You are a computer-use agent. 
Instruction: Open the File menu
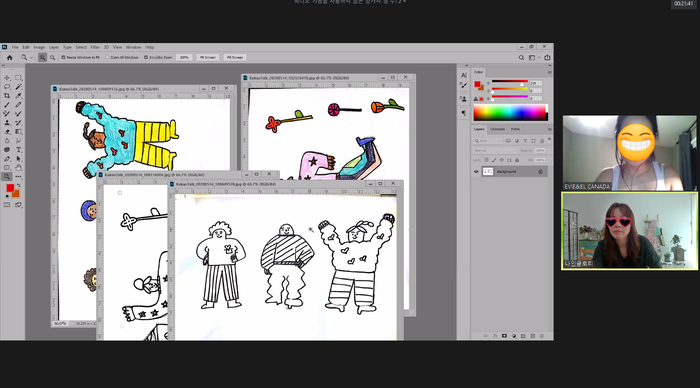(15, 47)
